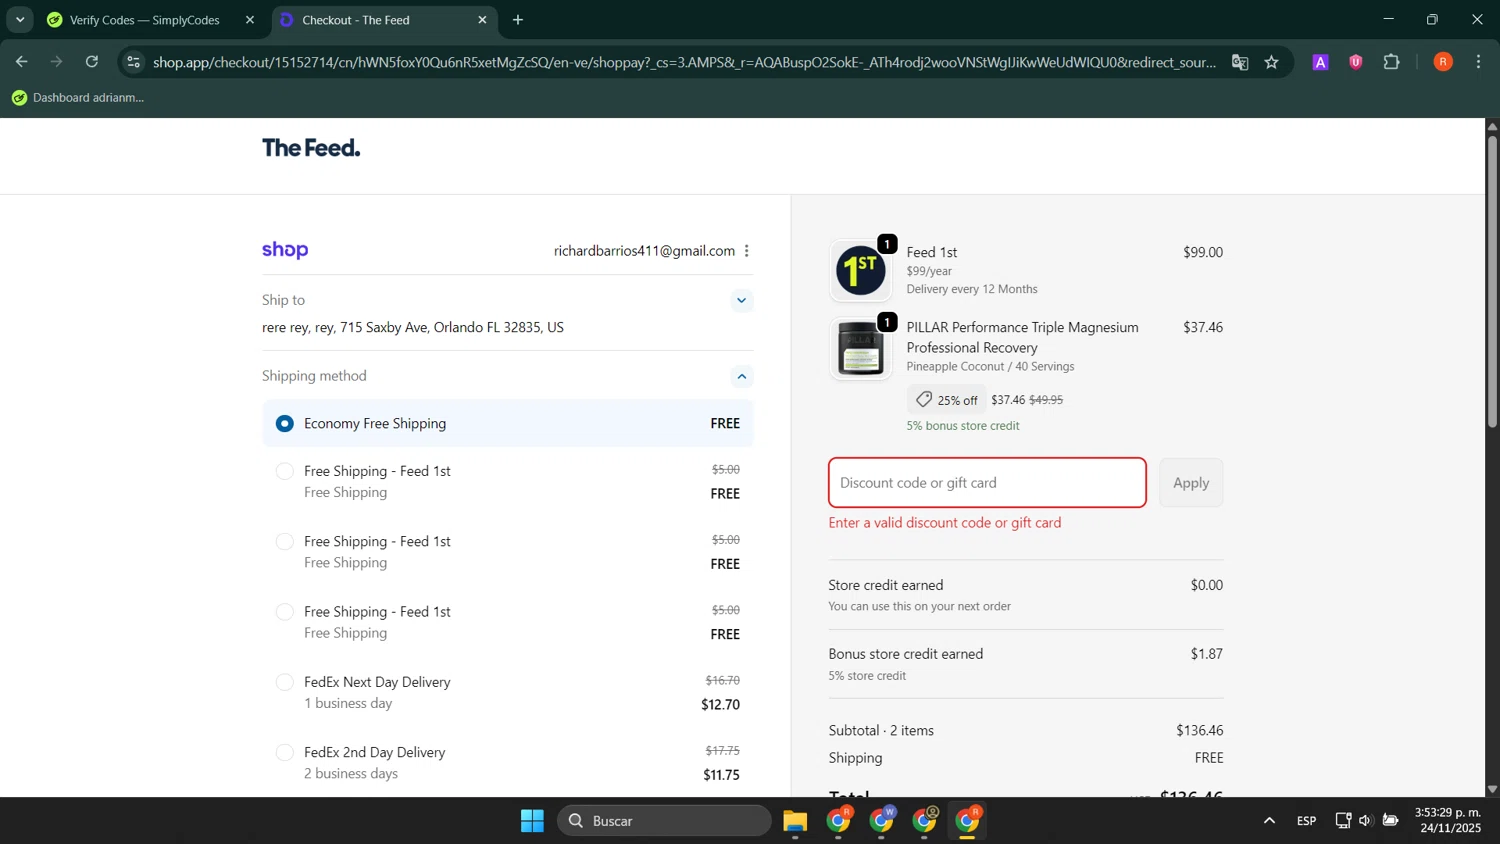Expand the Ship to section
The image size is (1500, 844).
click(x=741, y=301)
